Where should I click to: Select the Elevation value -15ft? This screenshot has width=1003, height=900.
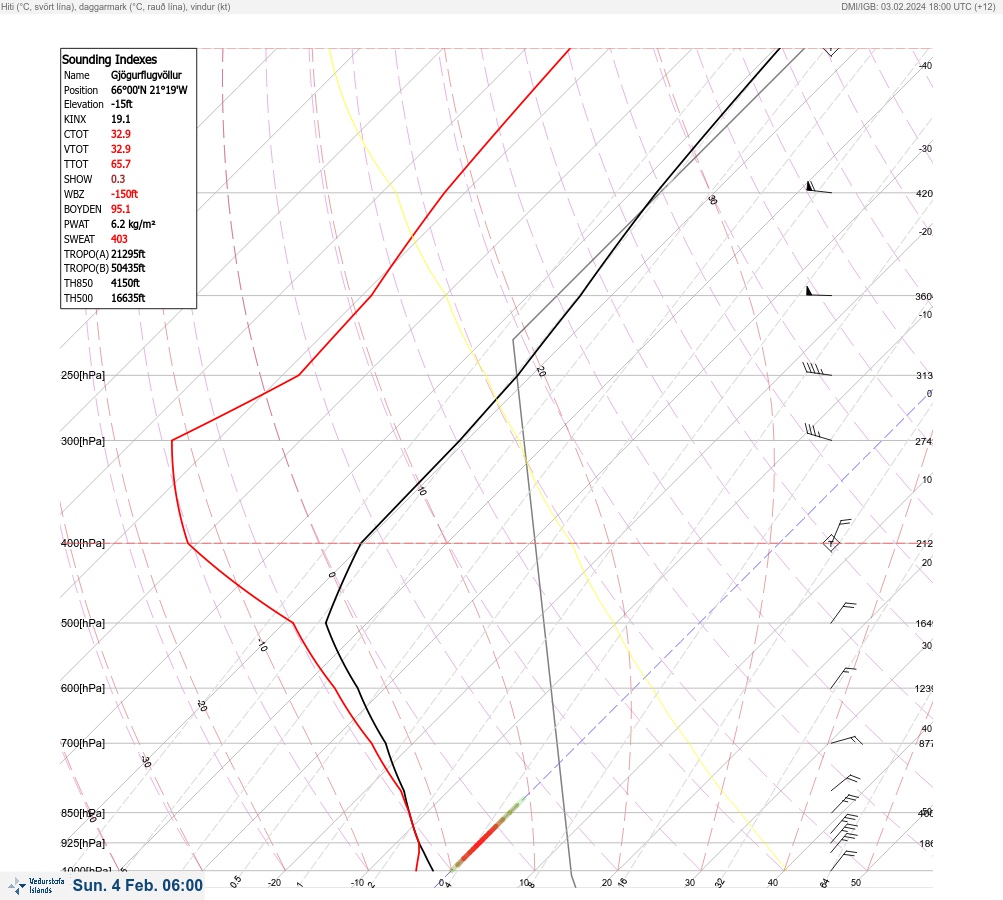[122, 104]
